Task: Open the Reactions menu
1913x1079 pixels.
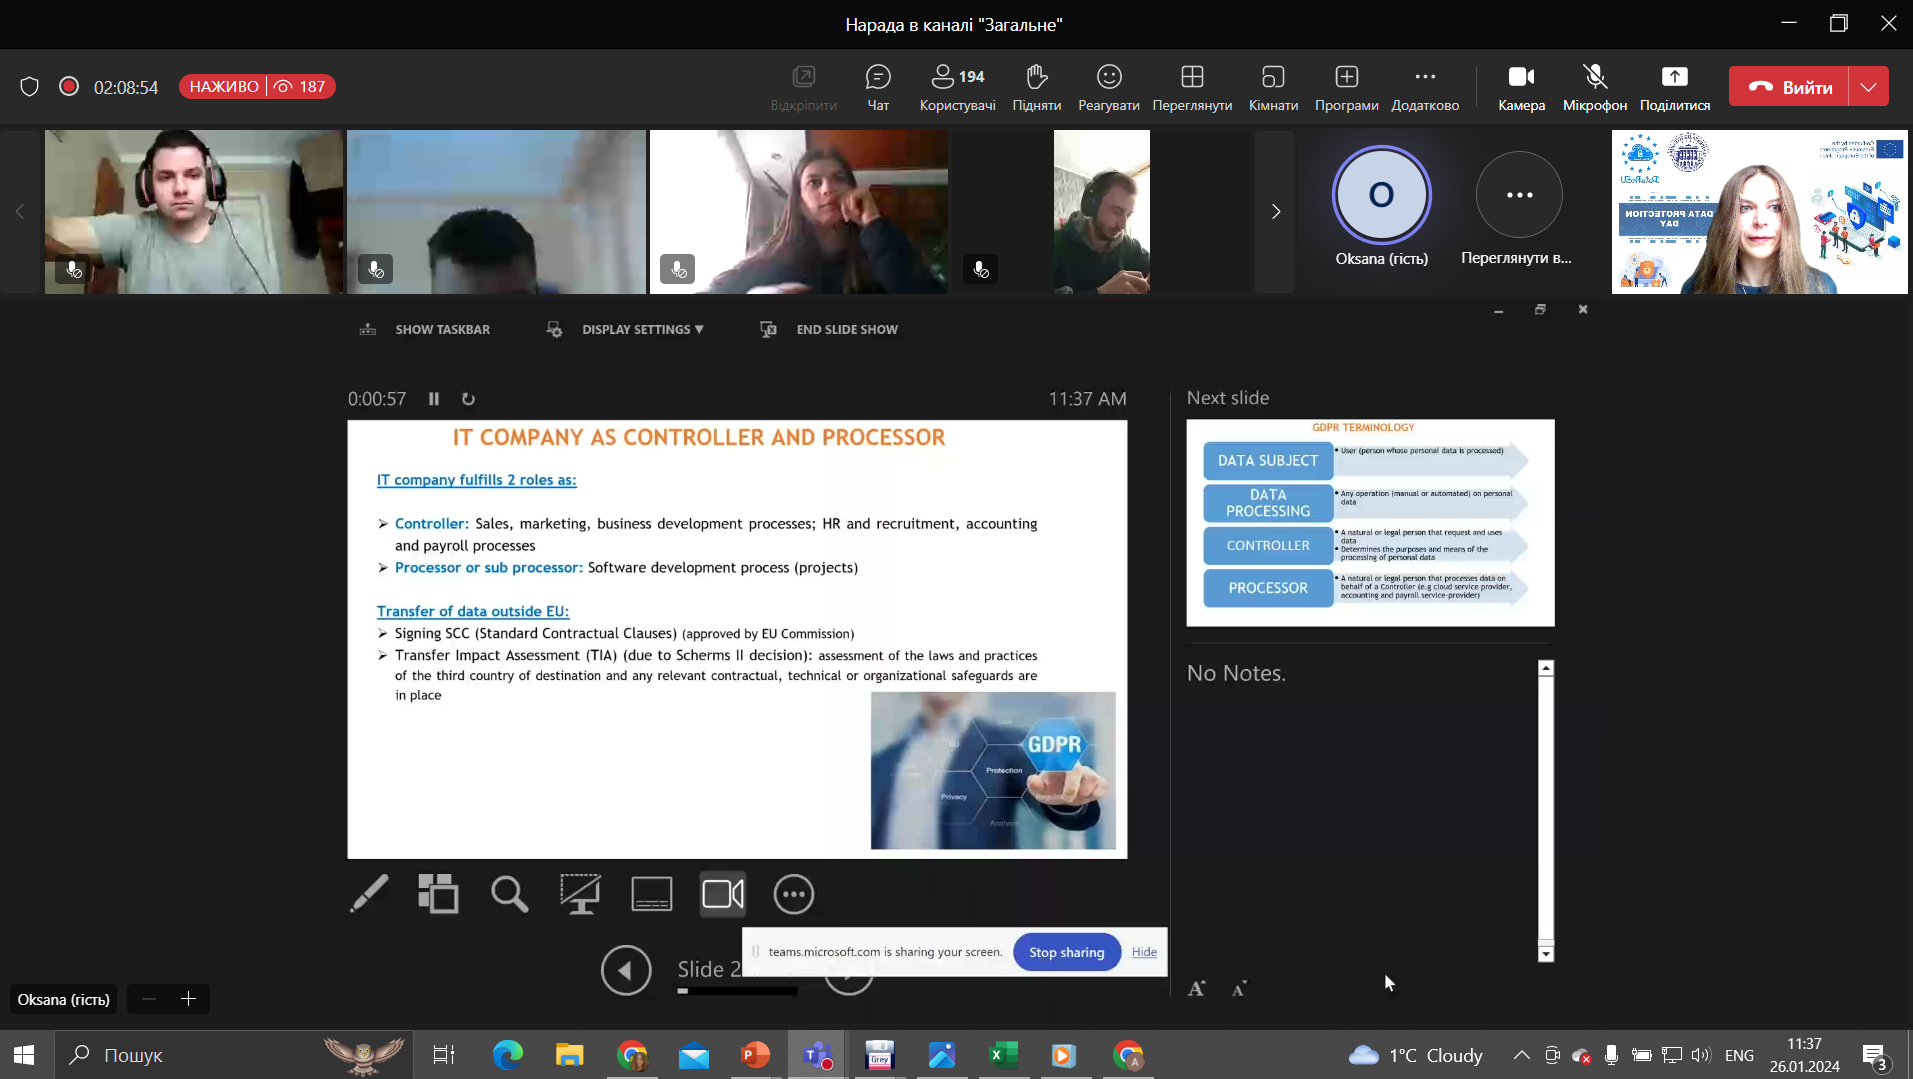Action: coord(1108,87)
